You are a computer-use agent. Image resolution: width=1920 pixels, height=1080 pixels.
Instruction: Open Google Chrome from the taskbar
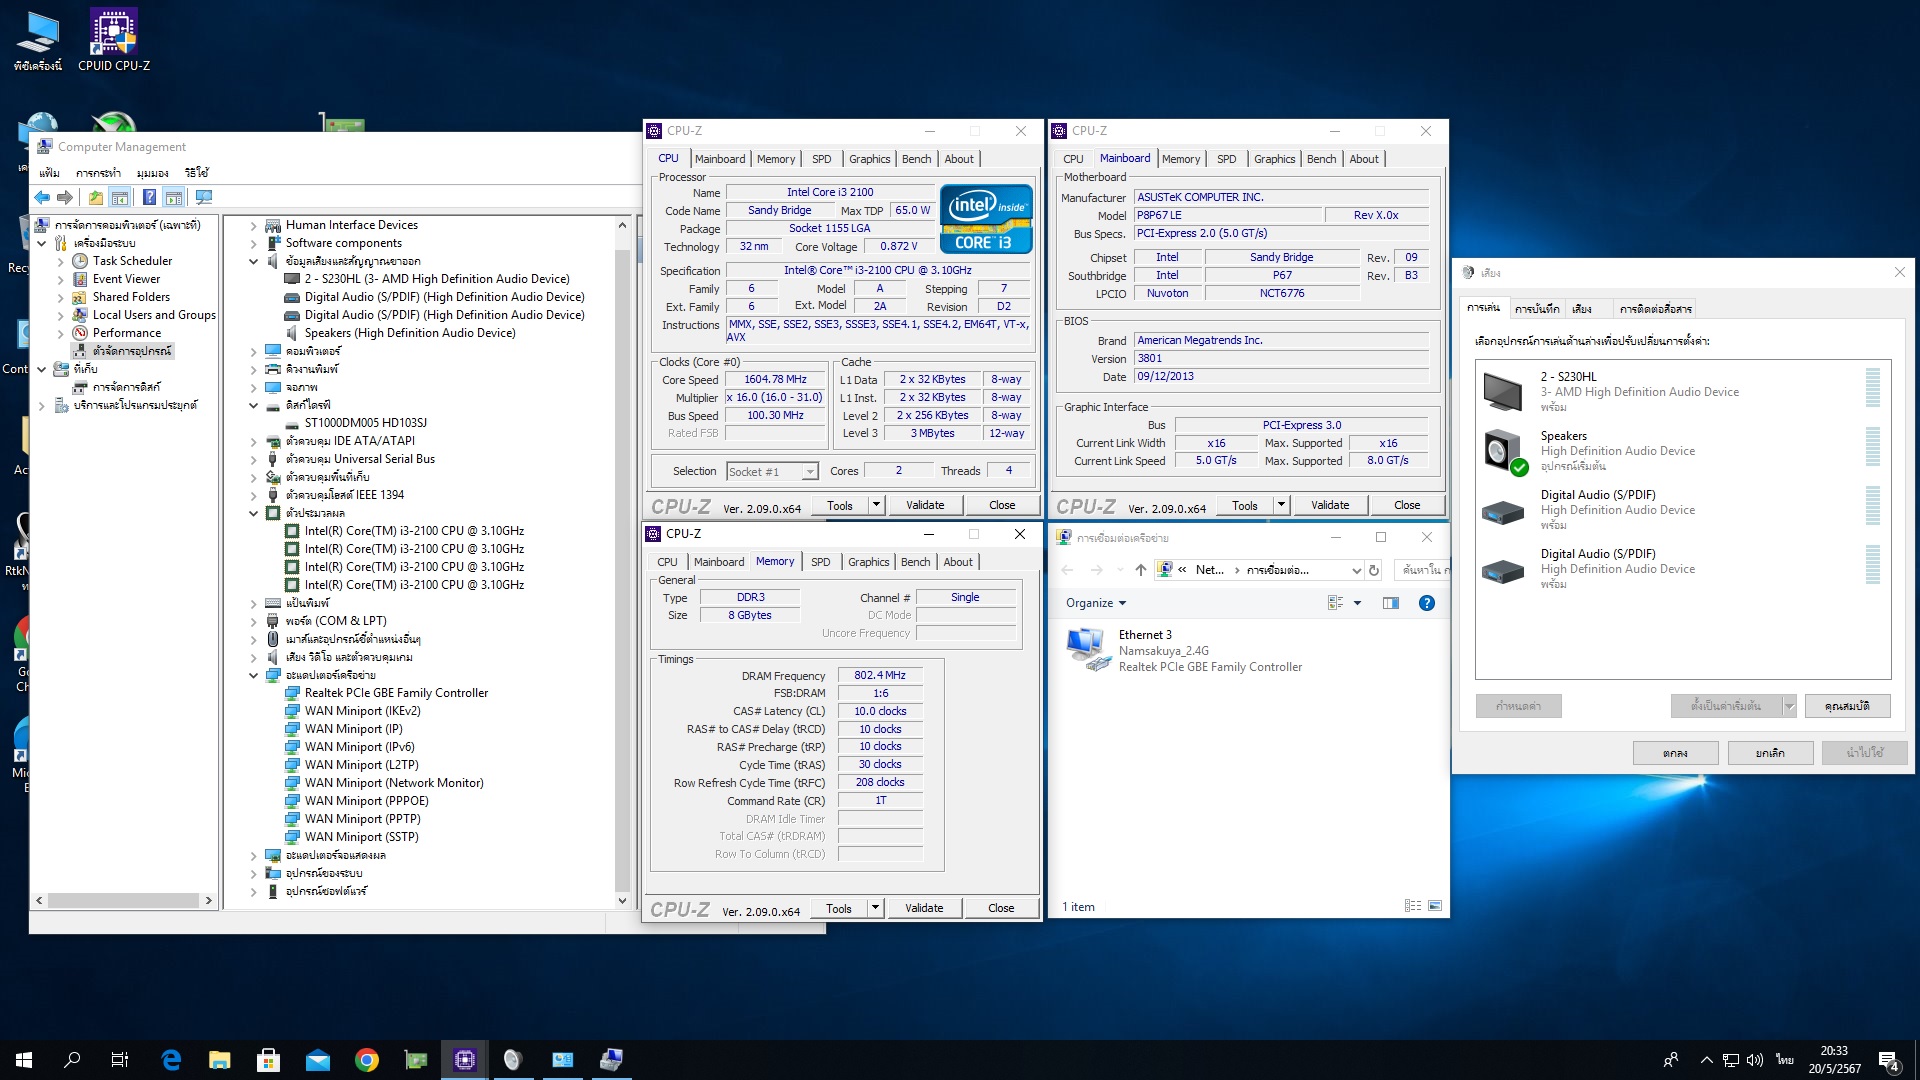(x=367, y=1060)
